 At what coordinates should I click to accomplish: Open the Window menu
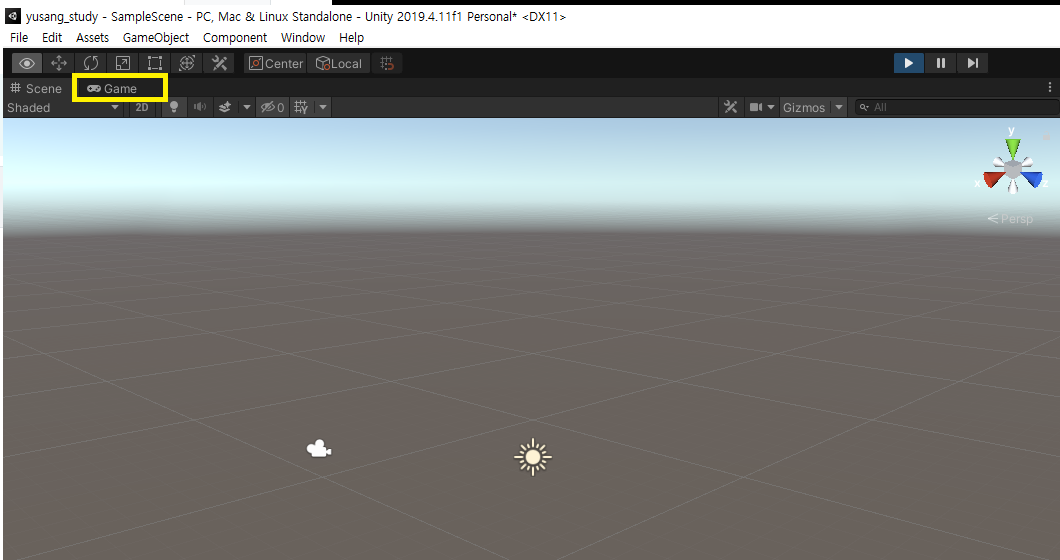pyautogui.click(x=303, y=38)
